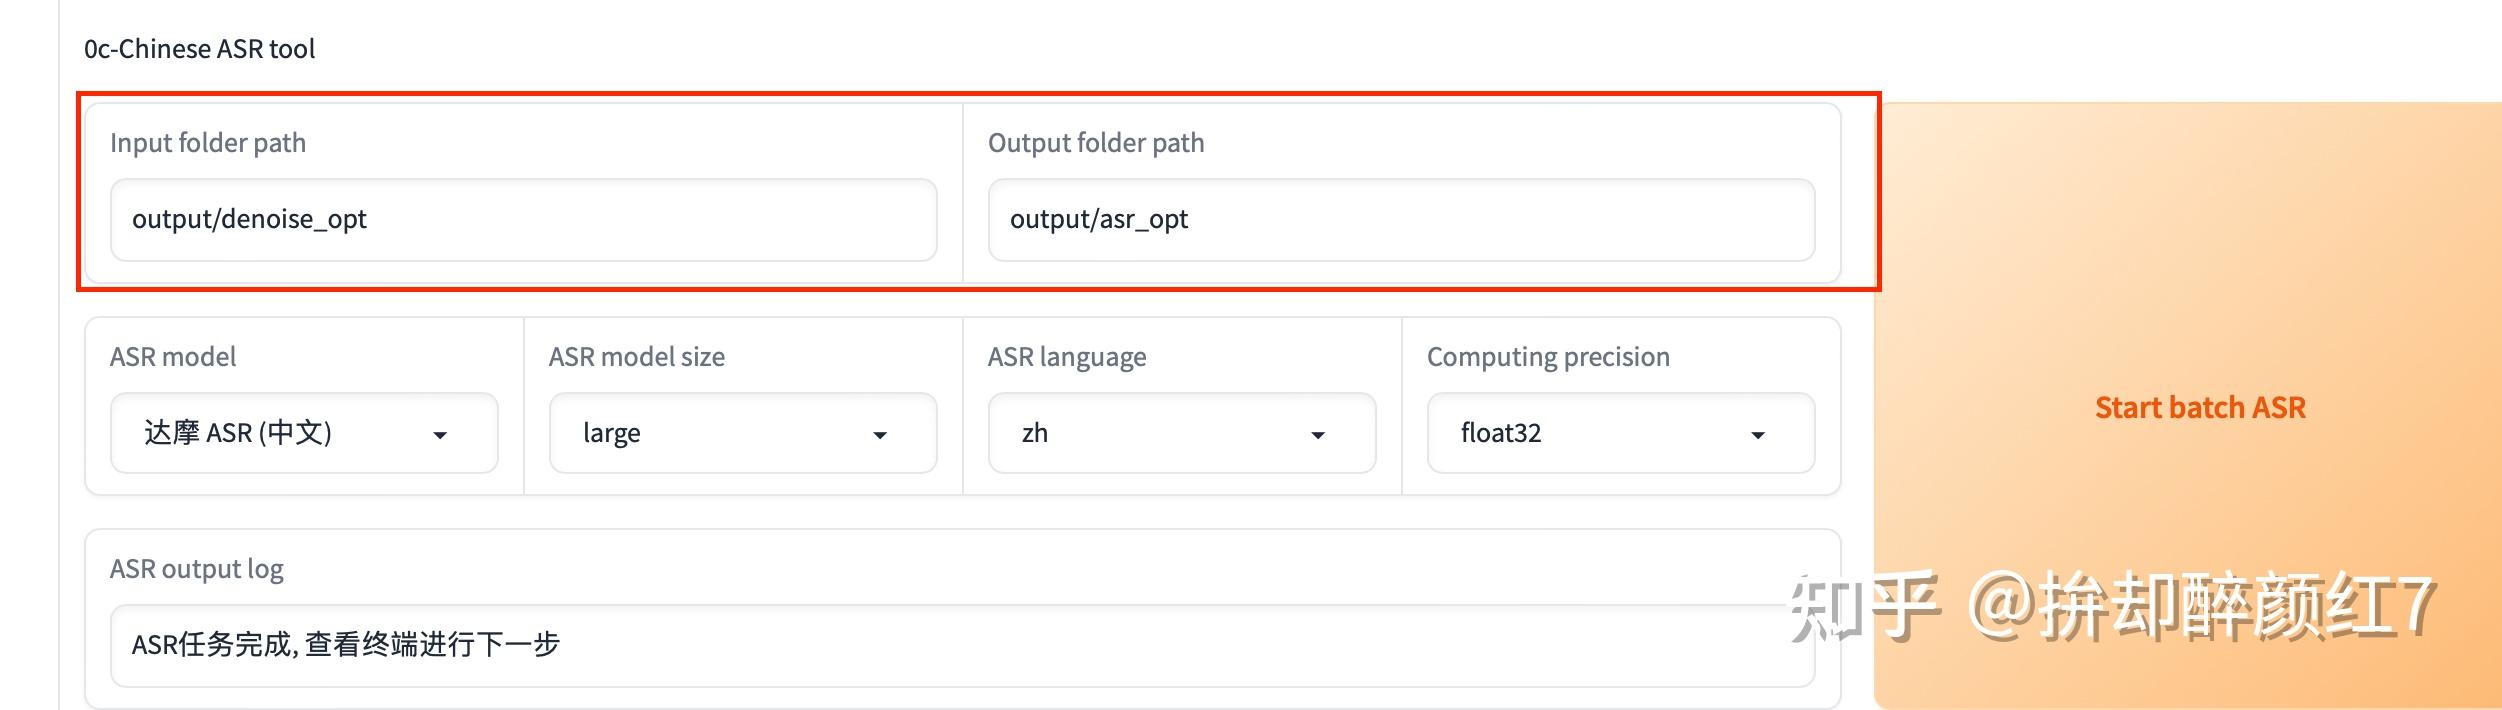Click the 'ASR output log' label
2502x710 pixels.
tap(197, 569)
